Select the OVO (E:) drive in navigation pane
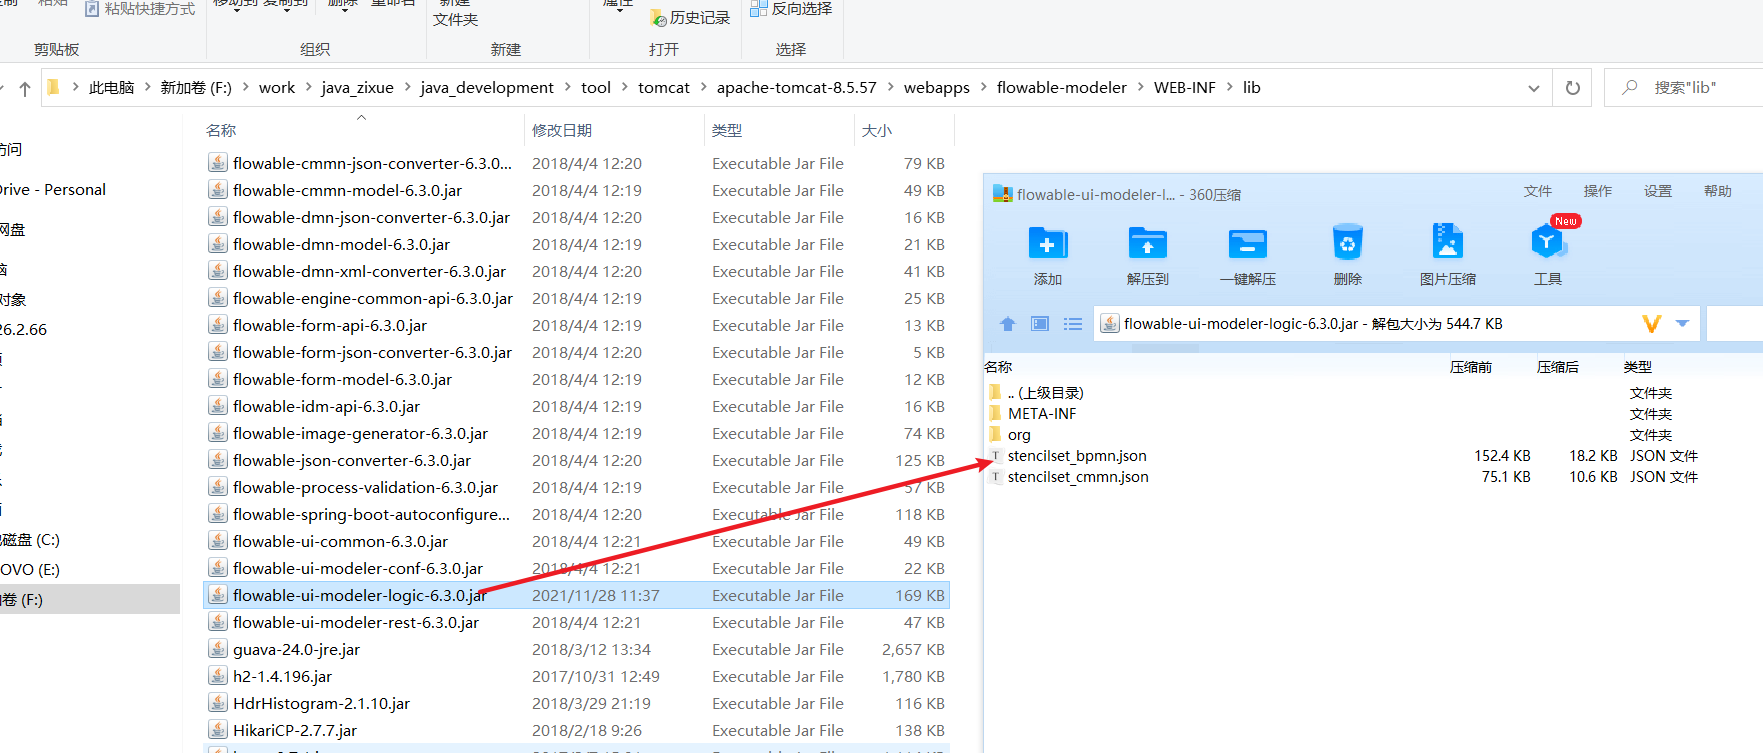Image resolution: width=1763 pixels, height=753 pixels. pyautogui.click(x=30, y=570)
